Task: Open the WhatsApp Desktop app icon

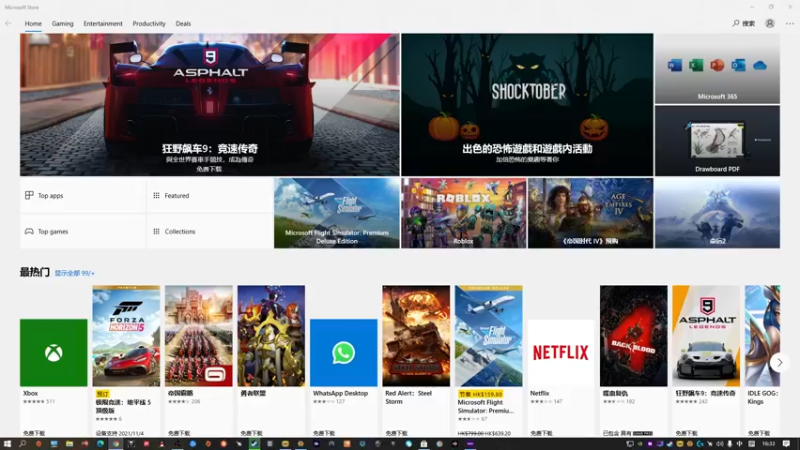Action: (x=343, y=353)
